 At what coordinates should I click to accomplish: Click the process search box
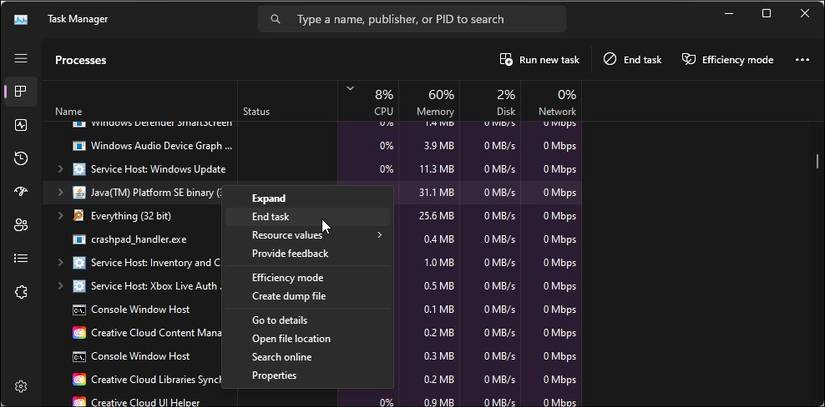coord(411,19)
